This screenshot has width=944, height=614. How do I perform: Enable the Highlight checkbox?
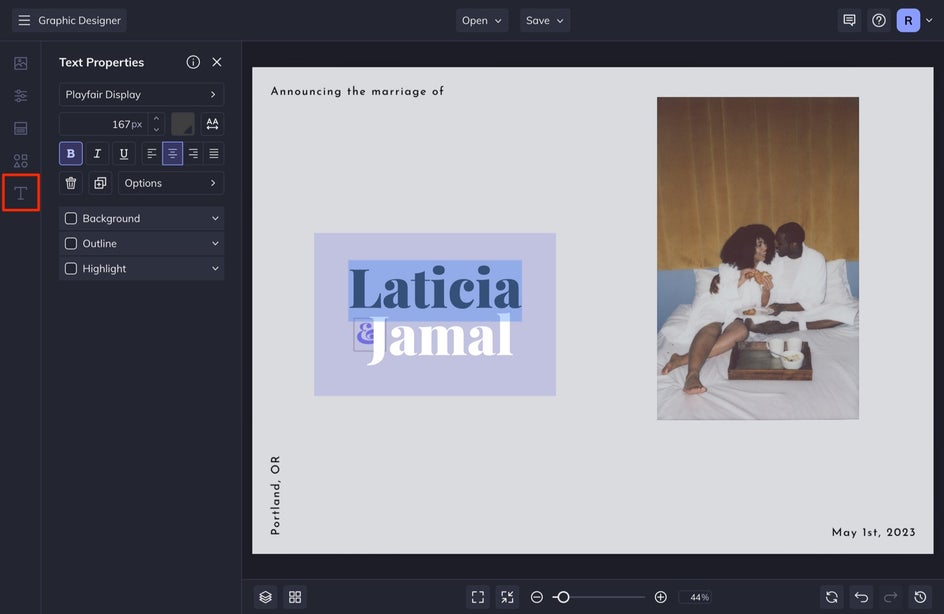point(71,268)
